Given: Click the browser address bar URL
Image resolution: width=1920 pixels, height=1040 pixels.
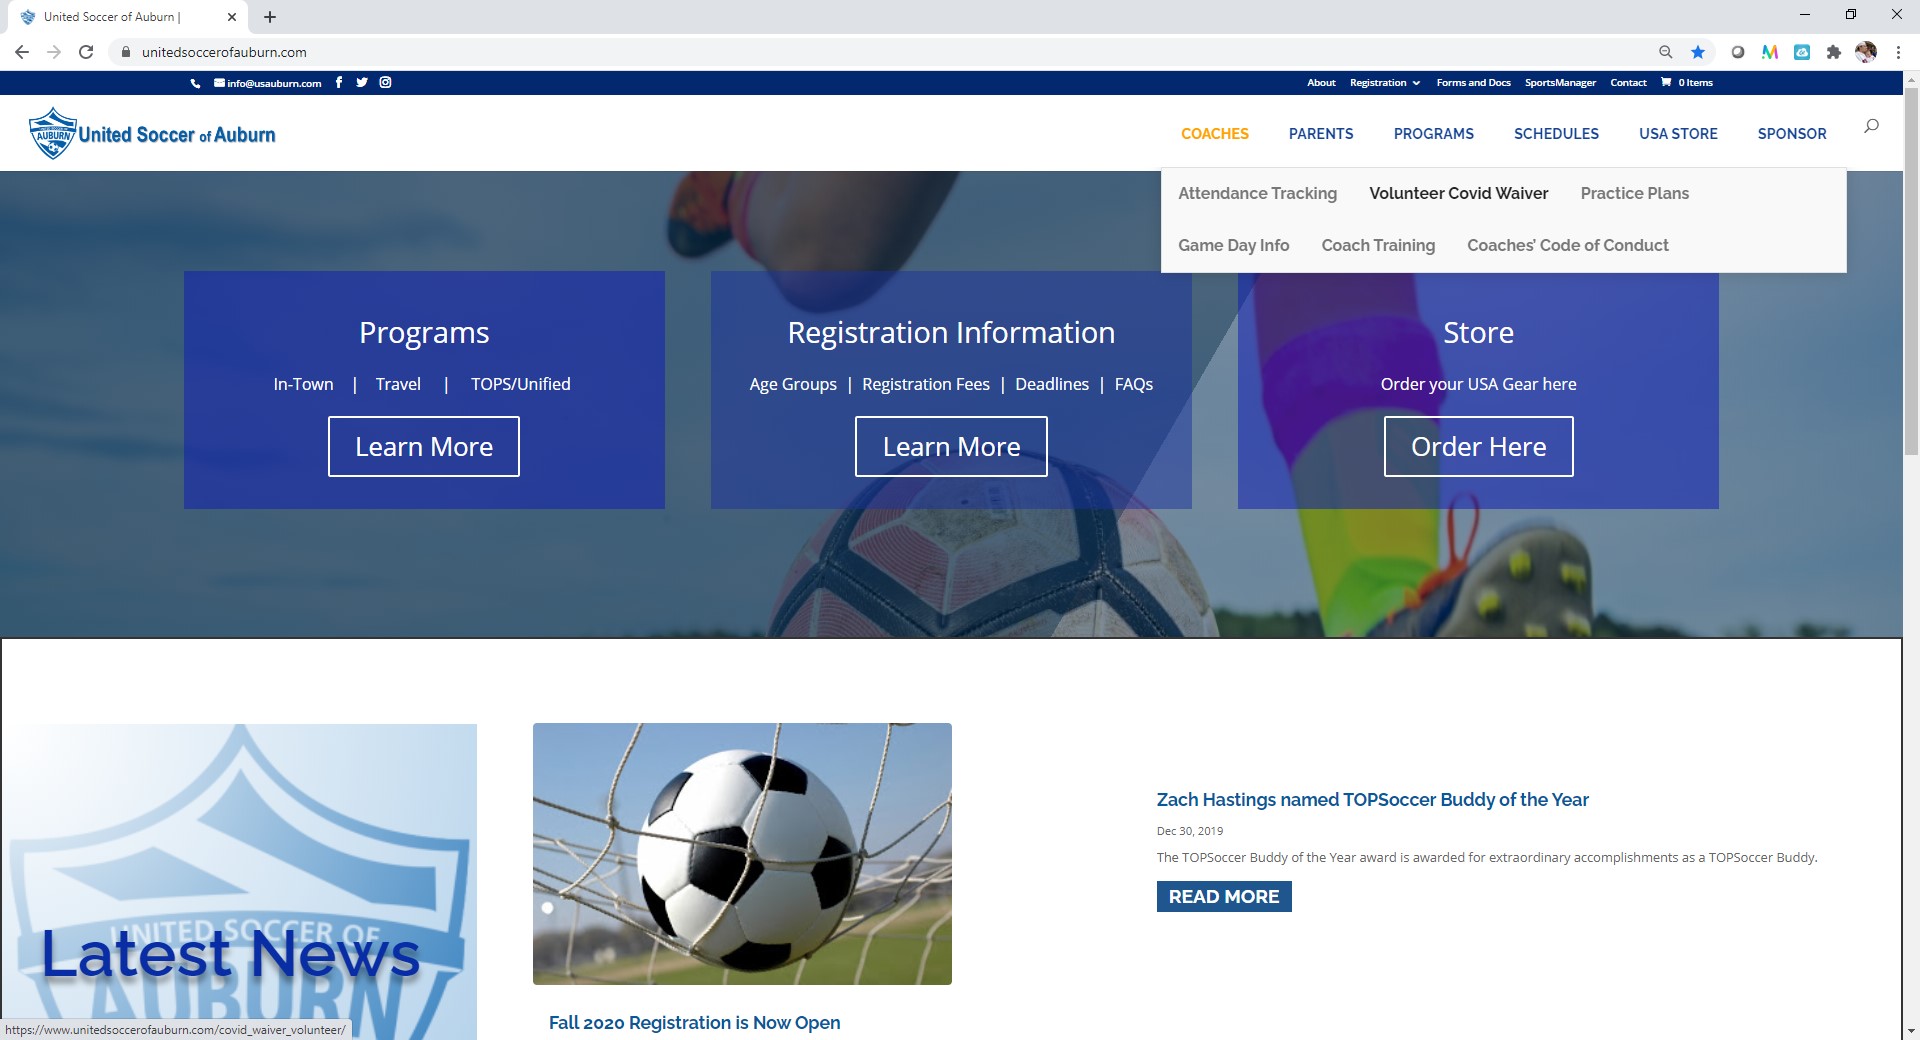Looking at the screenshot, I should click(224, 52).
